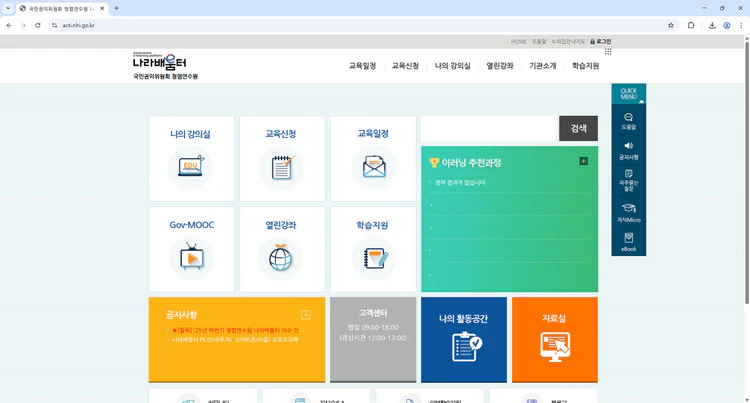Expand 이러닝 추천과정 with the plus button

(x=584, y=161)
